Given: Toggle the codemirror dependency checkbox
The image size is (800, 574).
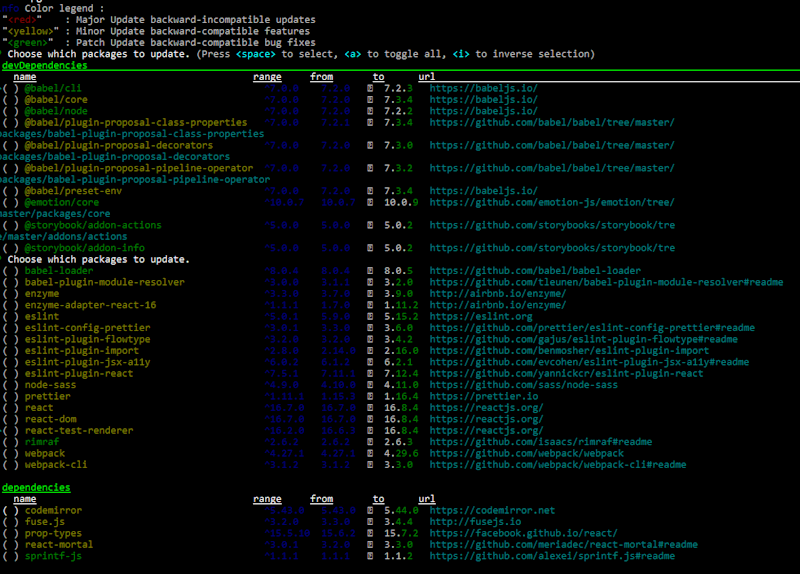Looking at the screenshot, I should [11, 510].
